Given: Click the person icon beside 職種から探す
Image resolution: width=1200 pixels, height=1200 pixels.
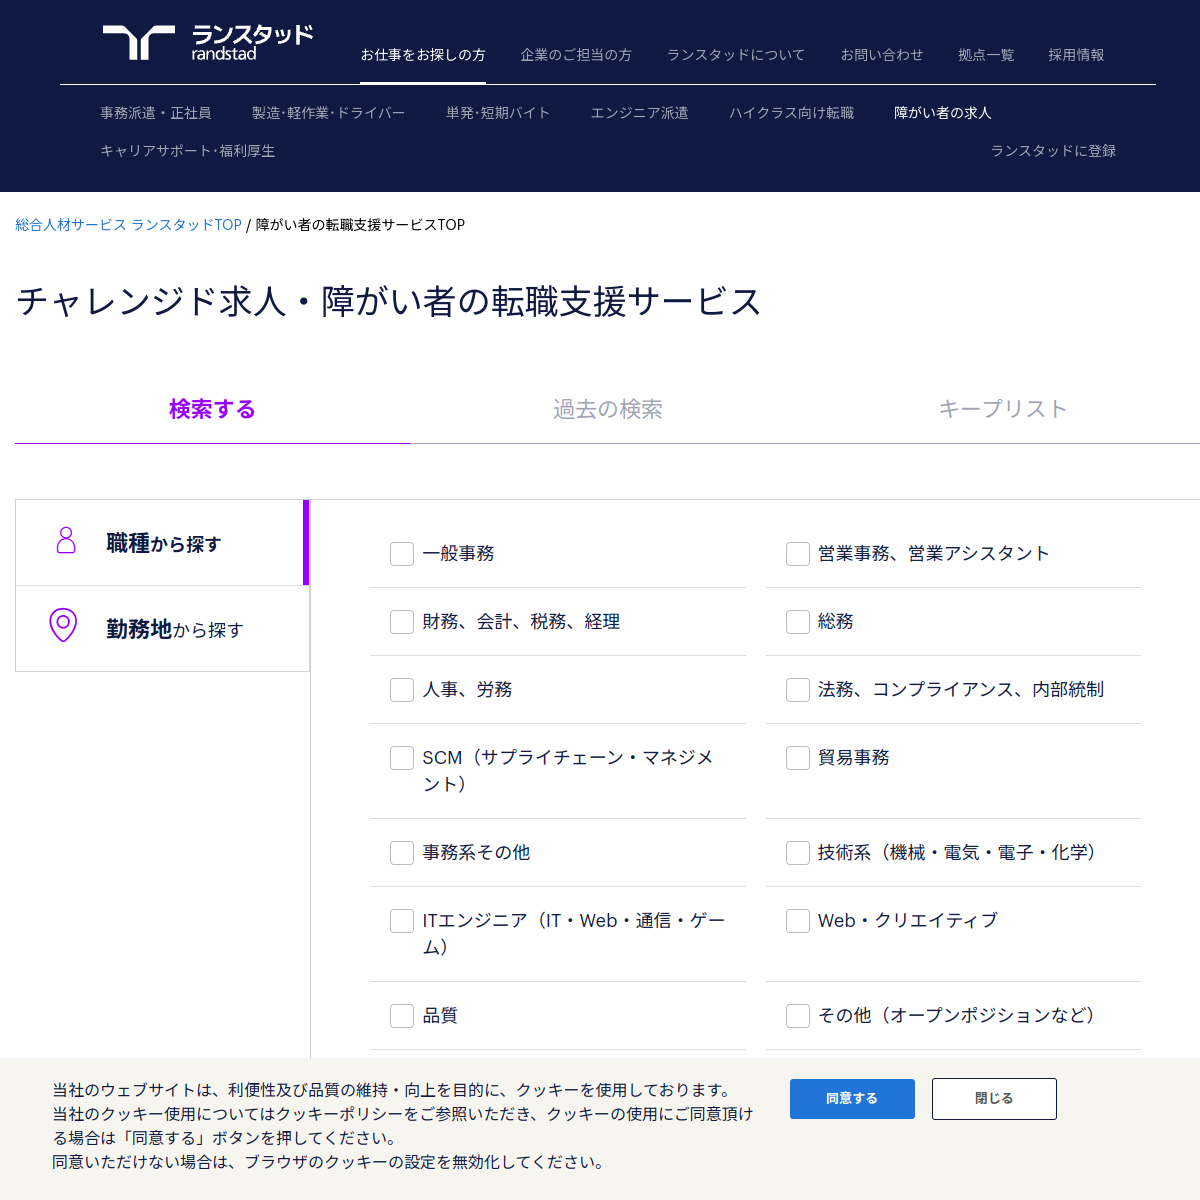Looking at the screenshot, I should pos(66,541).
